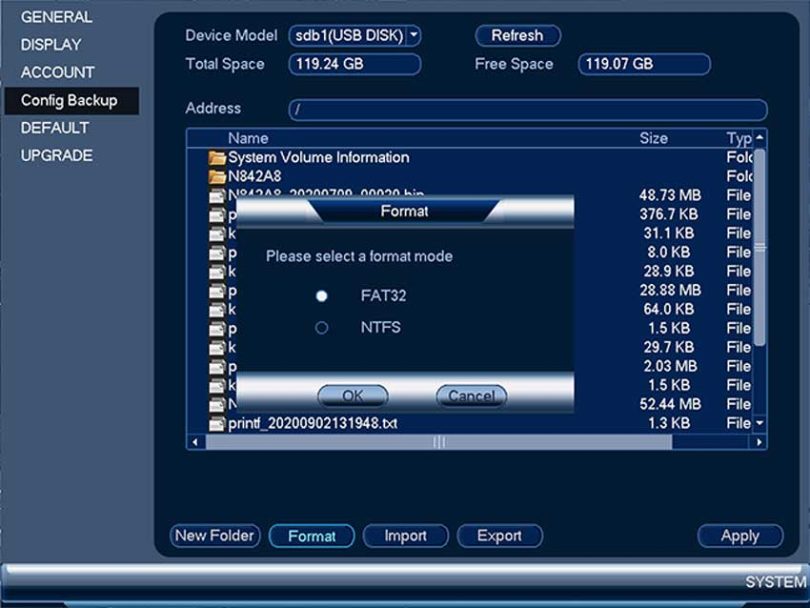The width and height of the screenshot is (810, 608).
Task: Click the Address path input field
Action: point(527,109)
